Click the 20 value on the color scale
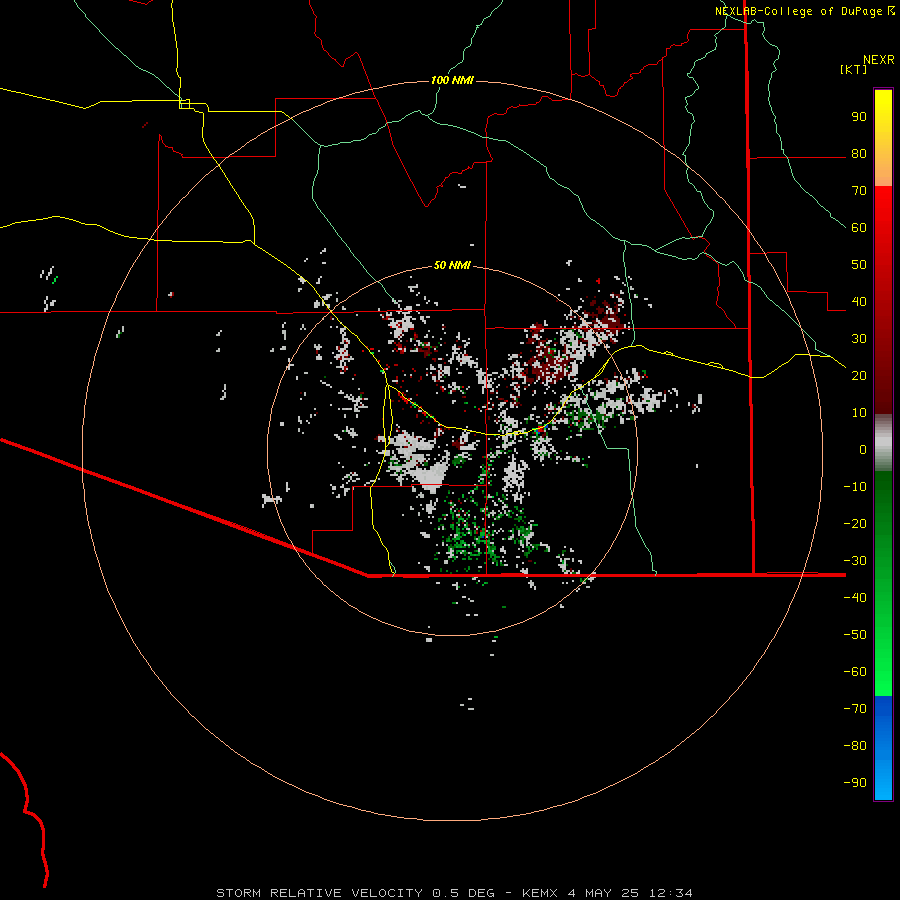The height and width of the screenshot is (900, 900). click(859, 376)
